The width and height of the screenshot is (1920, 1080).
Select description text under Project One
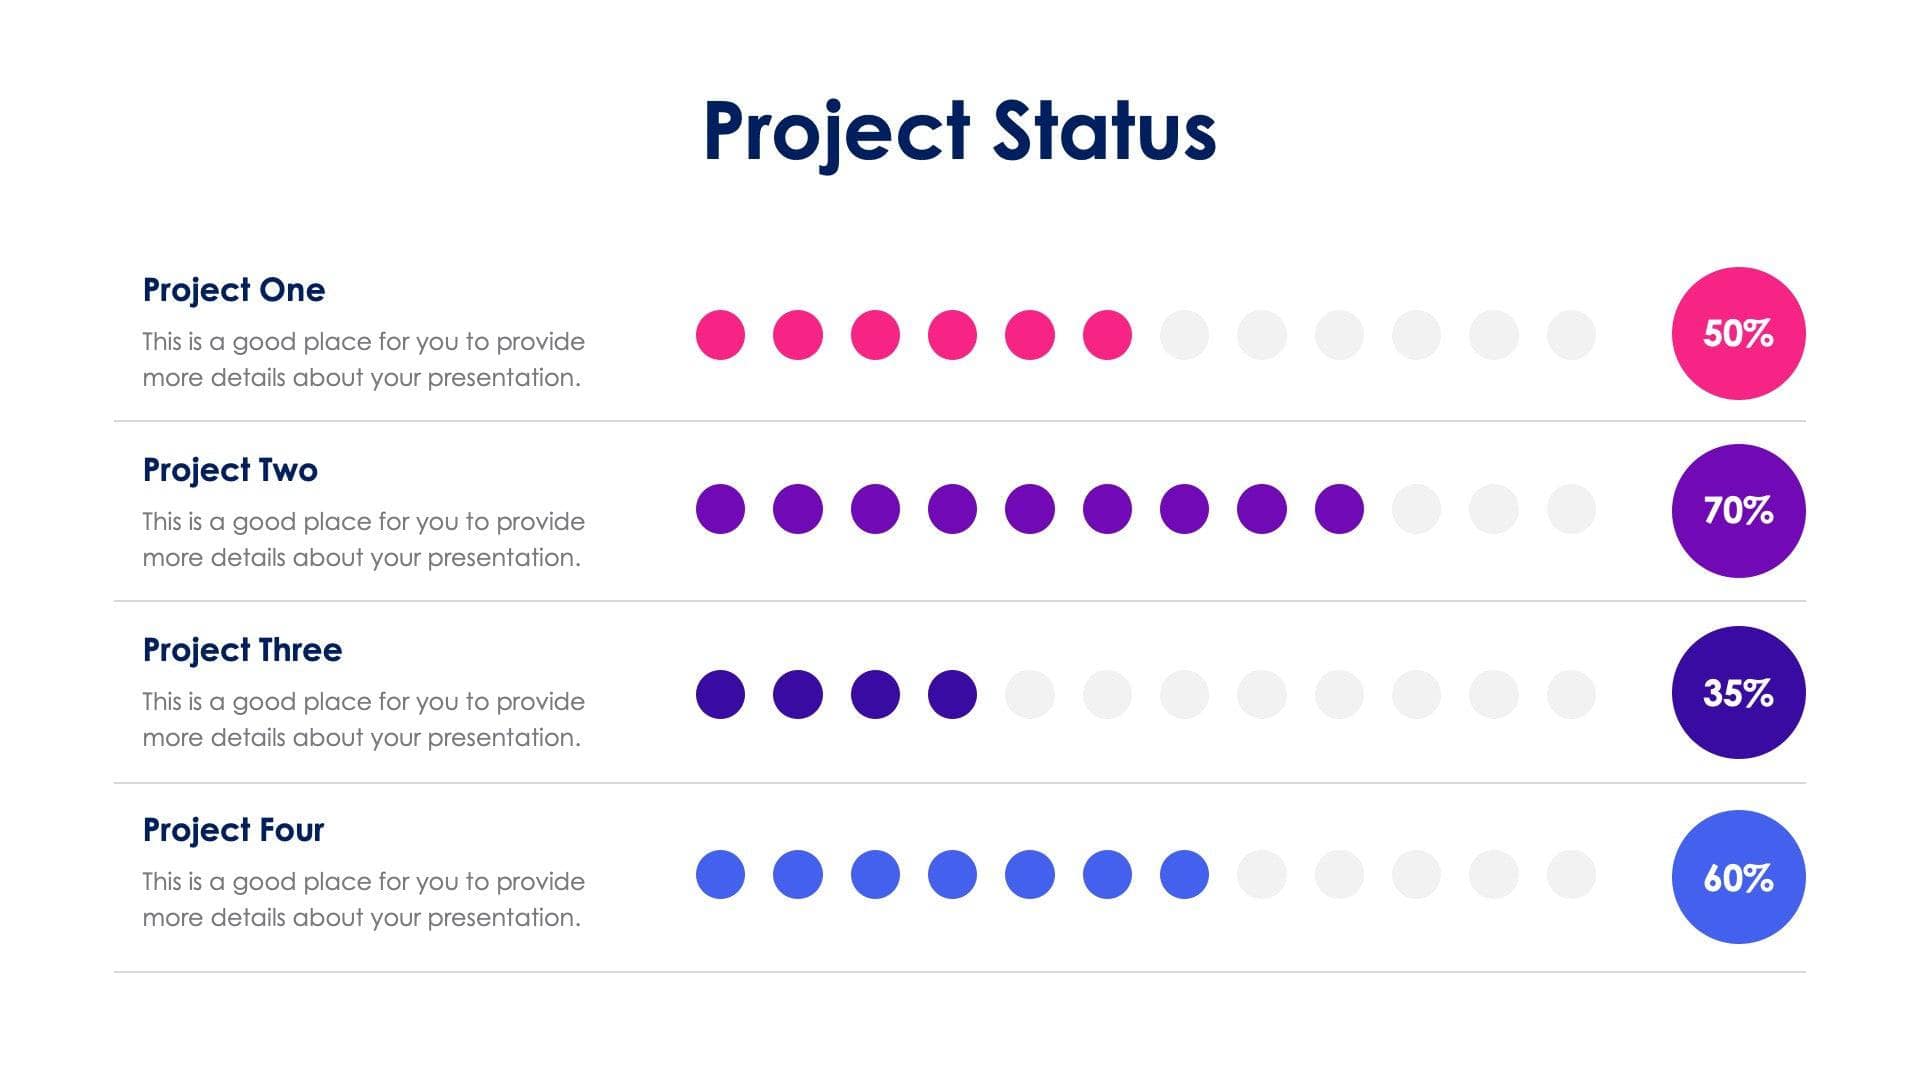click(362, 359)
